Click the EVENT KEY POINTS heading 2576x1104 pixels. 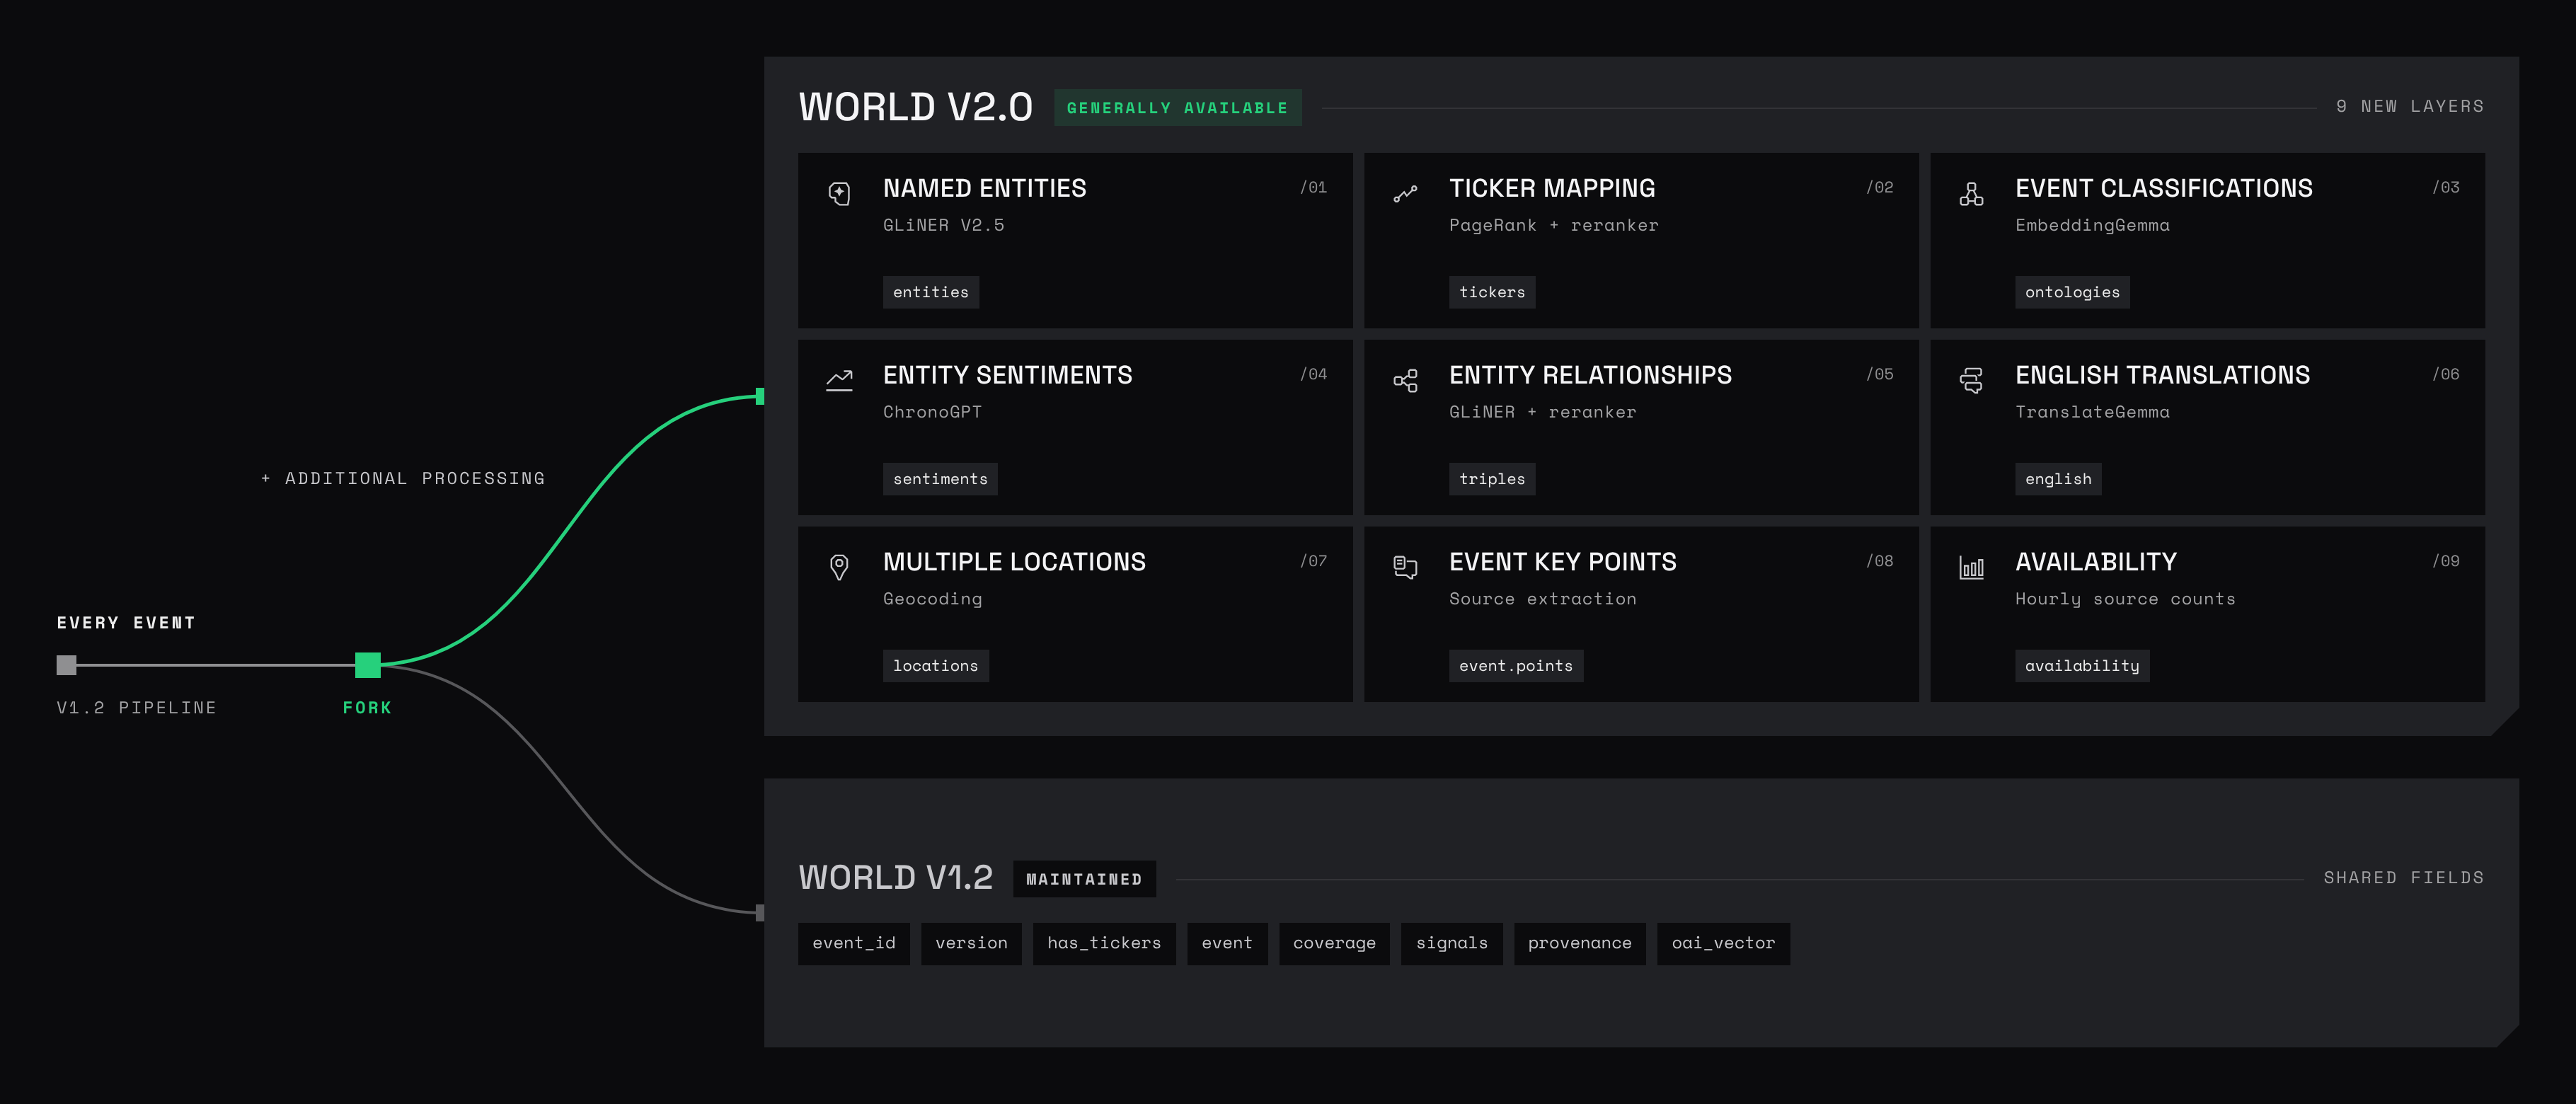[x=1563, y=562]
